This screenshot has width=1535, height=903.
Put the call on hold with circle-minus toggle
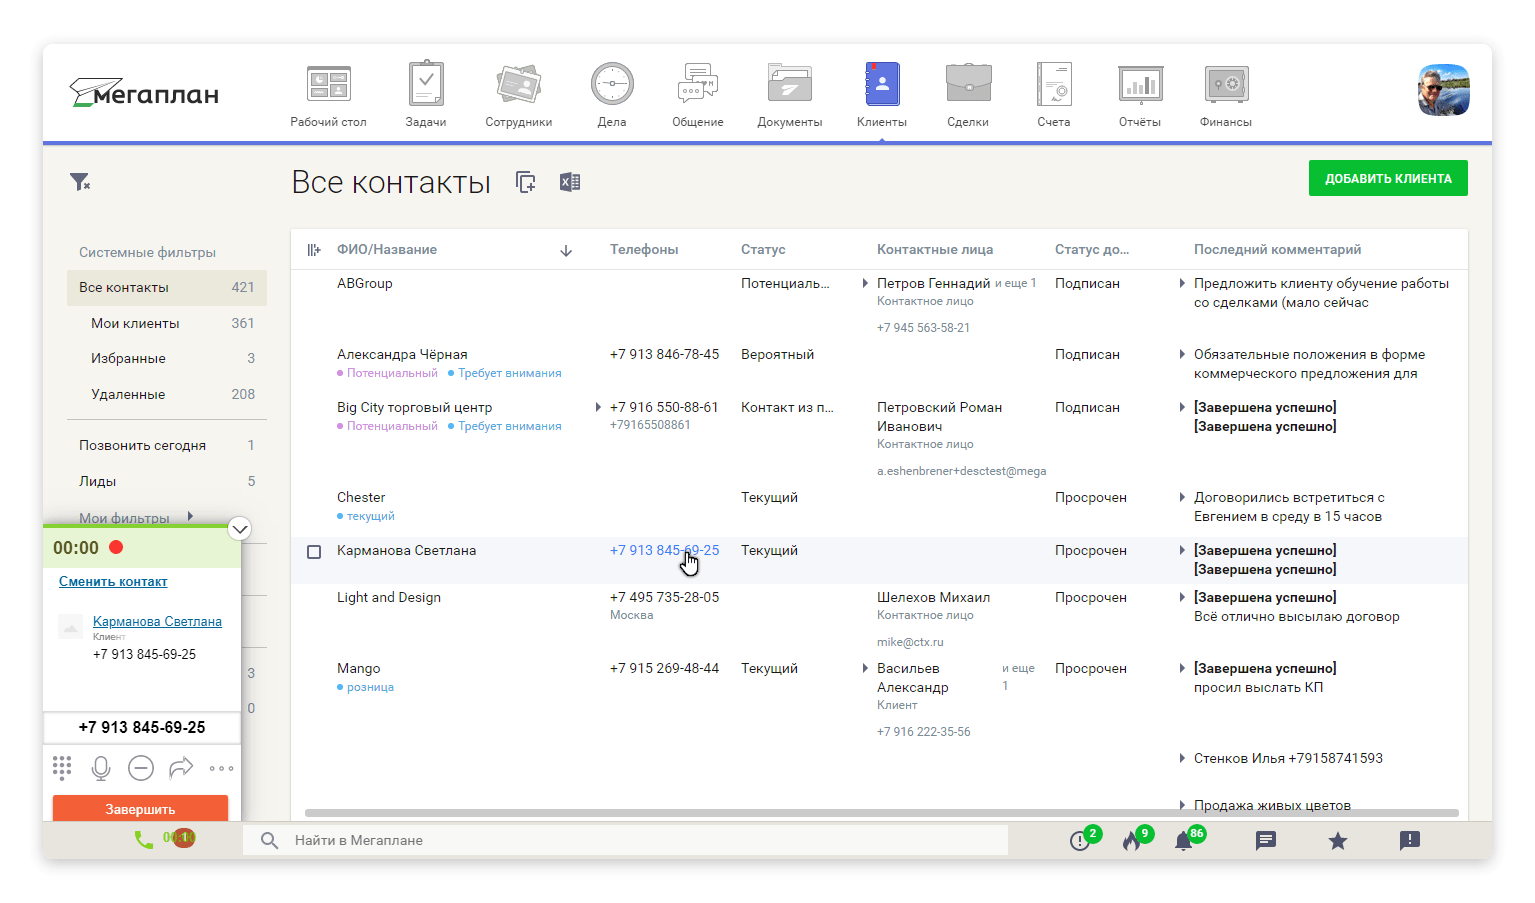(141, 768)
